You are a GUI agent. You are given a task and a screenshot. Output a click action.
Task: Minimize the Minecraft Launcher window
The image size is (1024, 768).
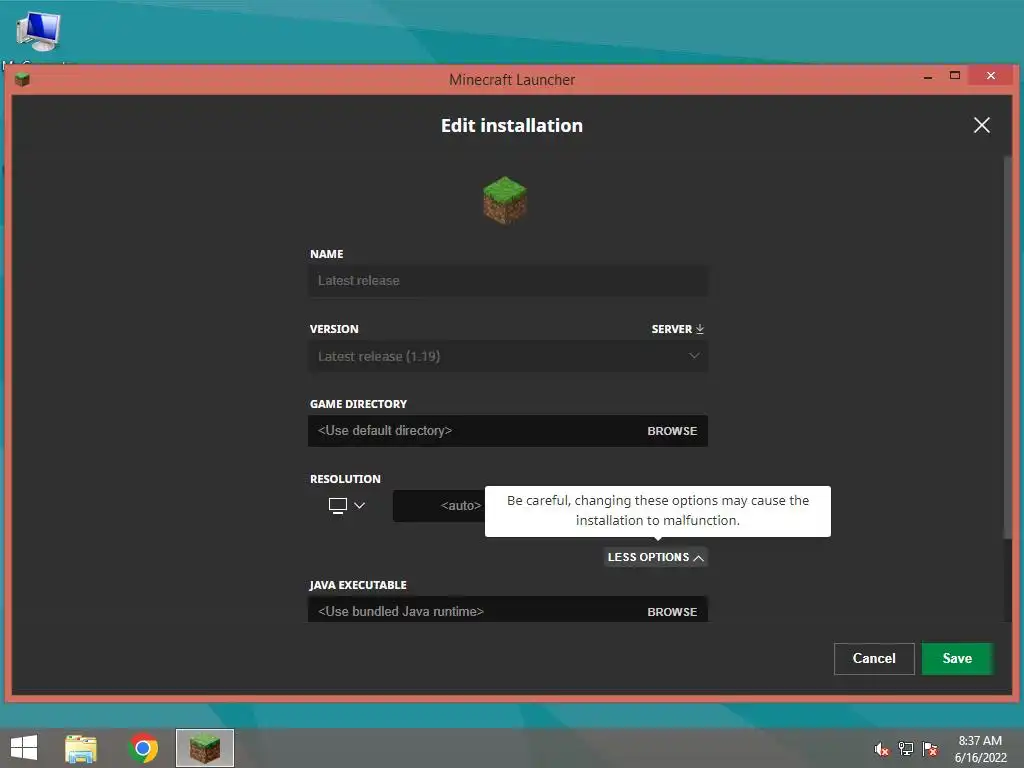(927, 77)
